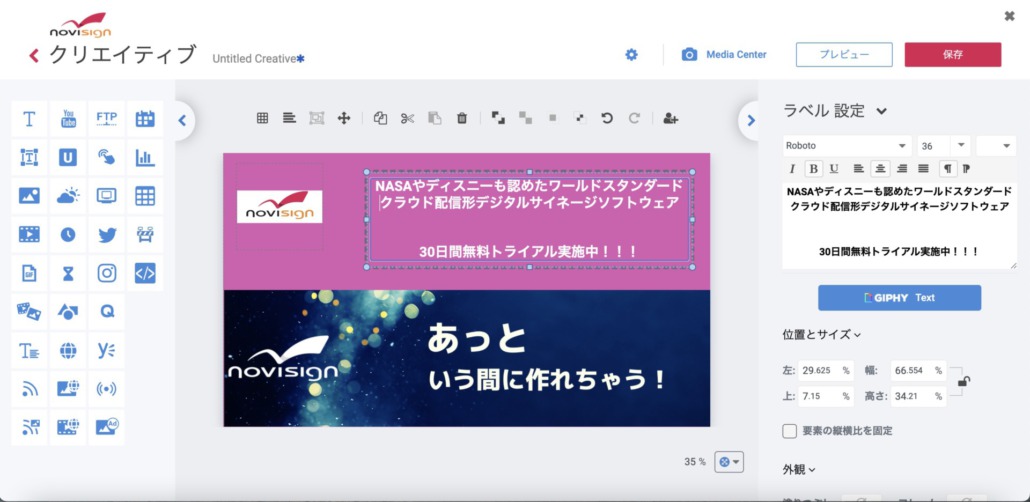Toggle italic text formatting
The height and width of the screenshot is (502, 1030).
792,169
